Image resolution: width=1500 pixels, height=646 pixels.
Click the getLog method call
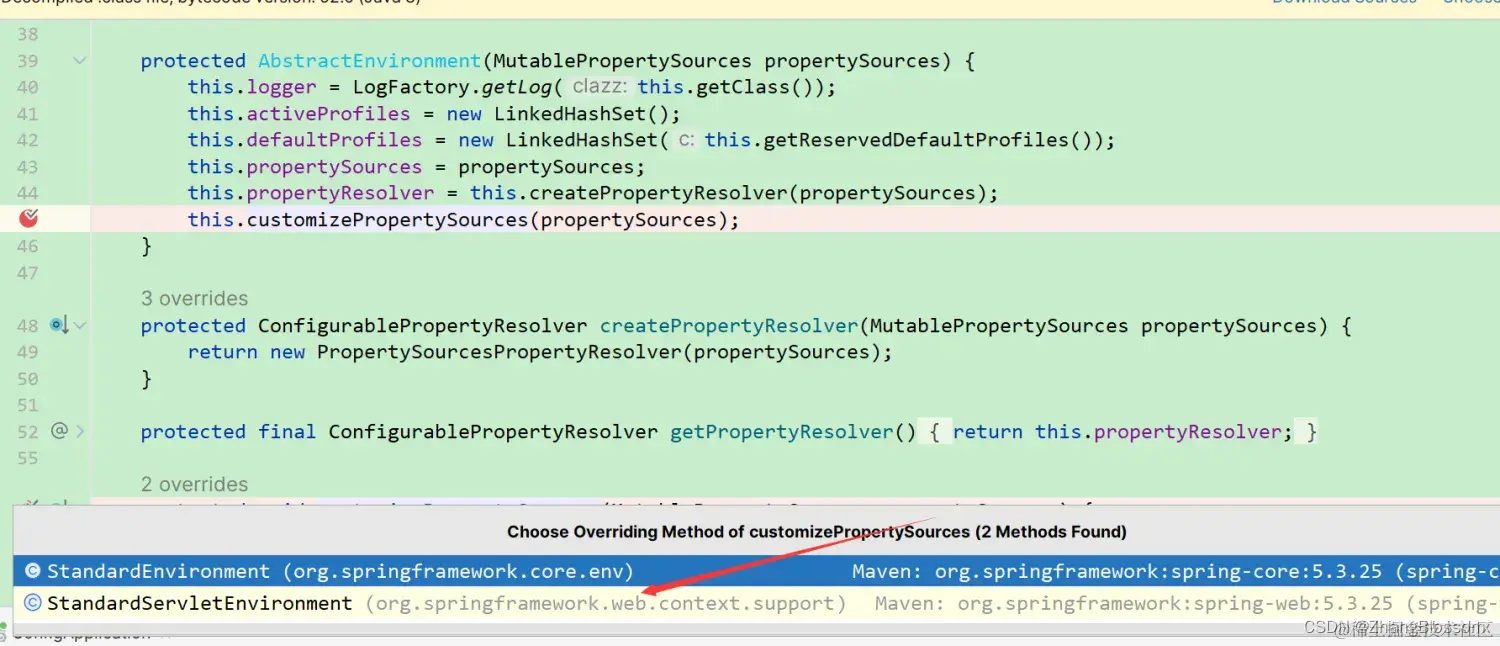[517, 87]
